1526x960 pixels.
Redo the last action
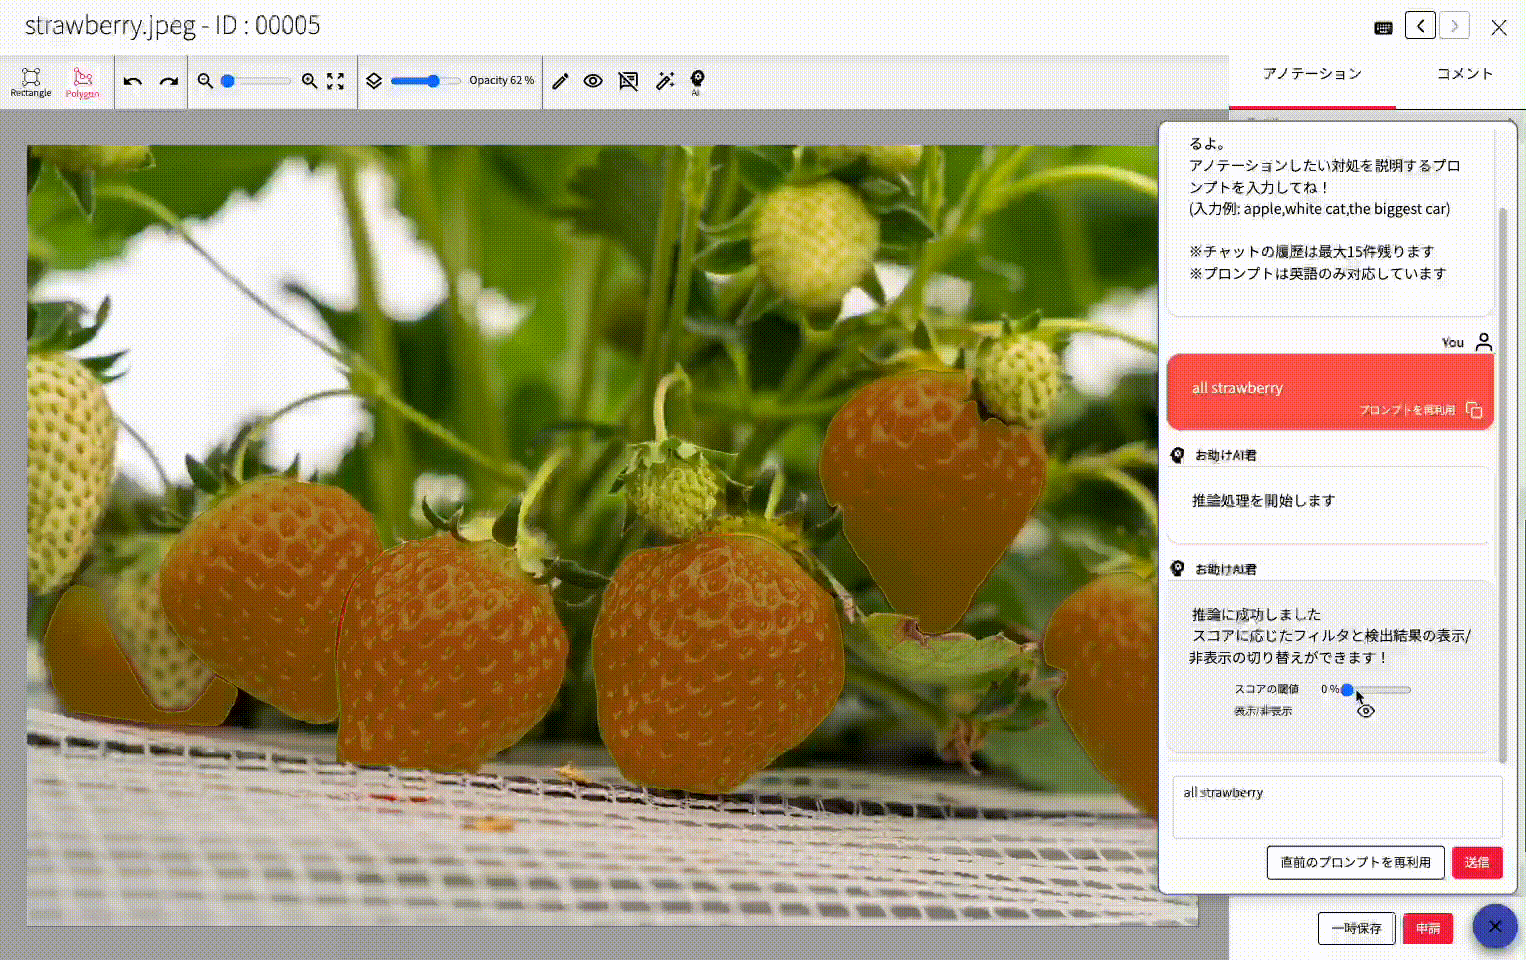click(169, 81)
